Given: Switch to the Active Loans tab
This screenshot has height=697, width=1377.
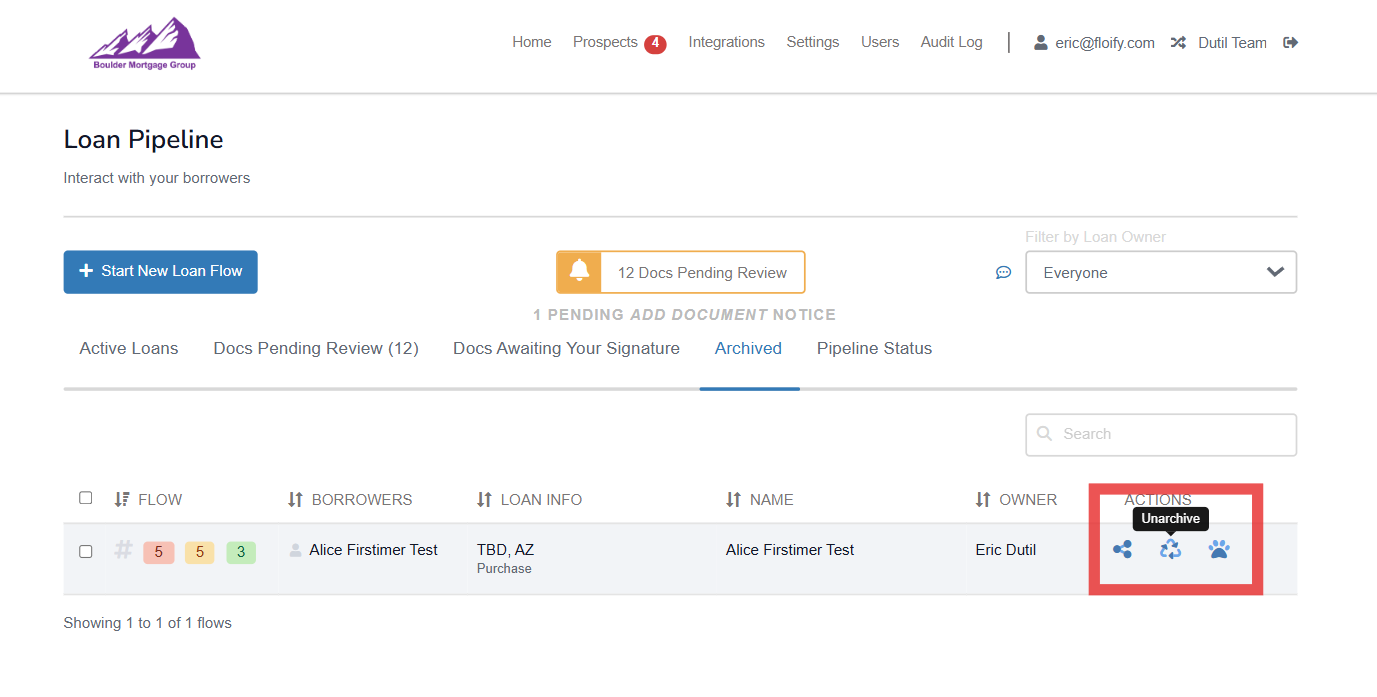Looking at the screenshot, I should tap(129, 349).
